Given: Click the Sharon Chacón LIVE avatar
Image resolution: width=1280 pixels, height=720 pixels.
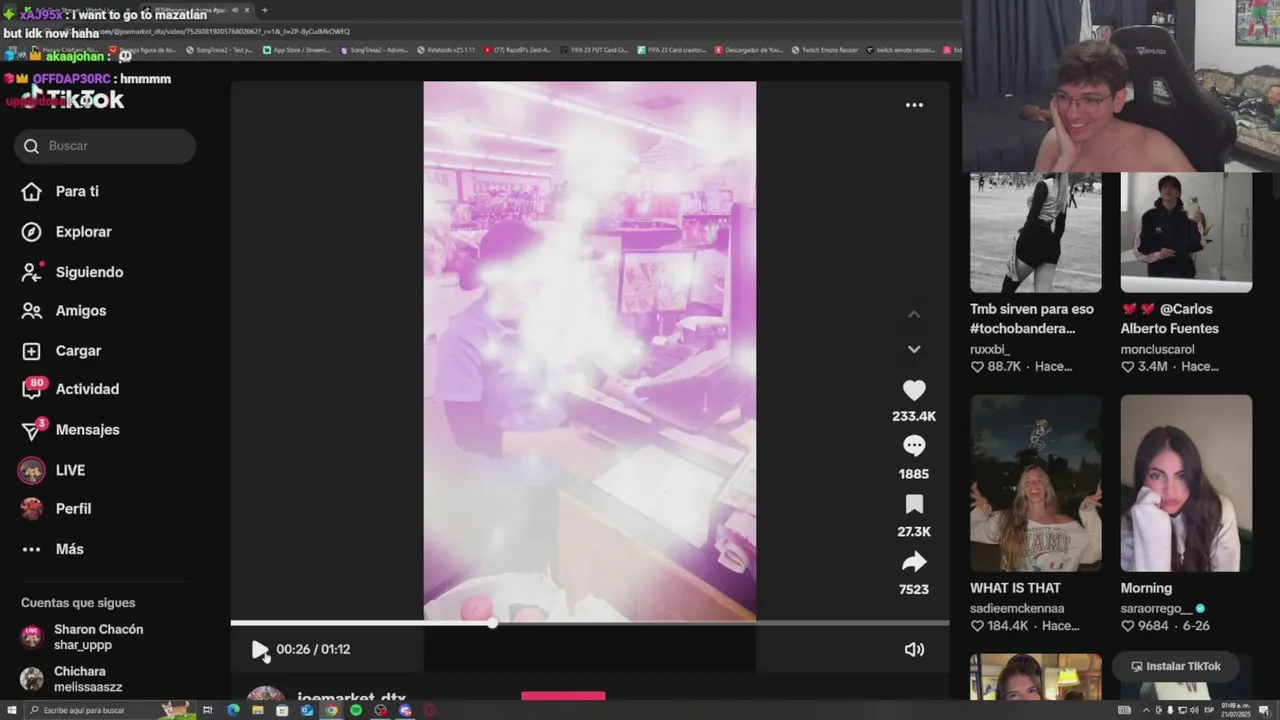Looking at the screenshot, I should (32, 637).
